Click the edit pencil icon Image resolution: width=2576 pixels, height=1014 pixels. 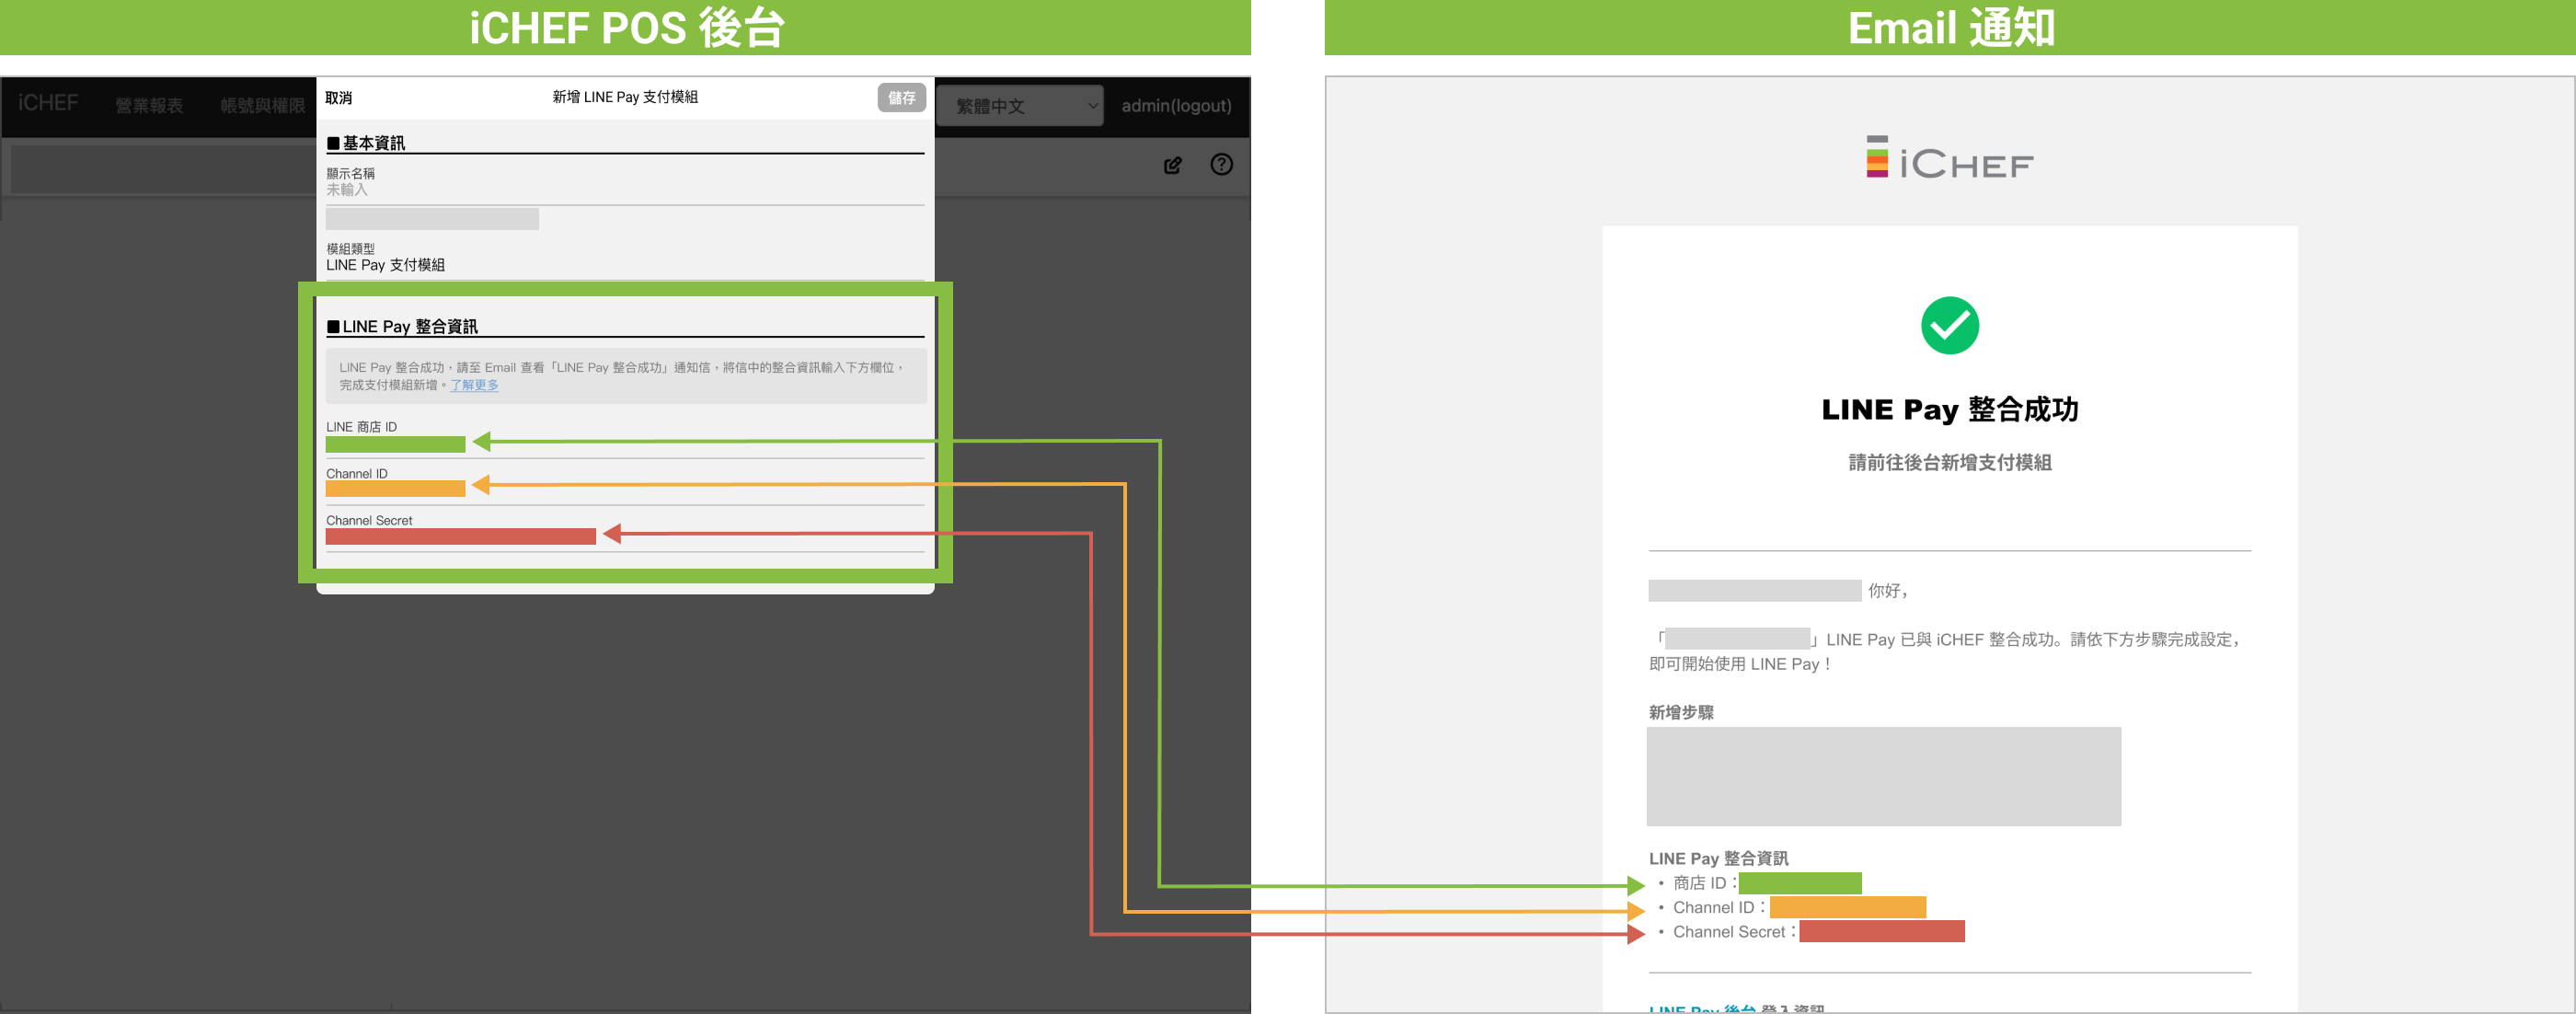point(1172,165)
